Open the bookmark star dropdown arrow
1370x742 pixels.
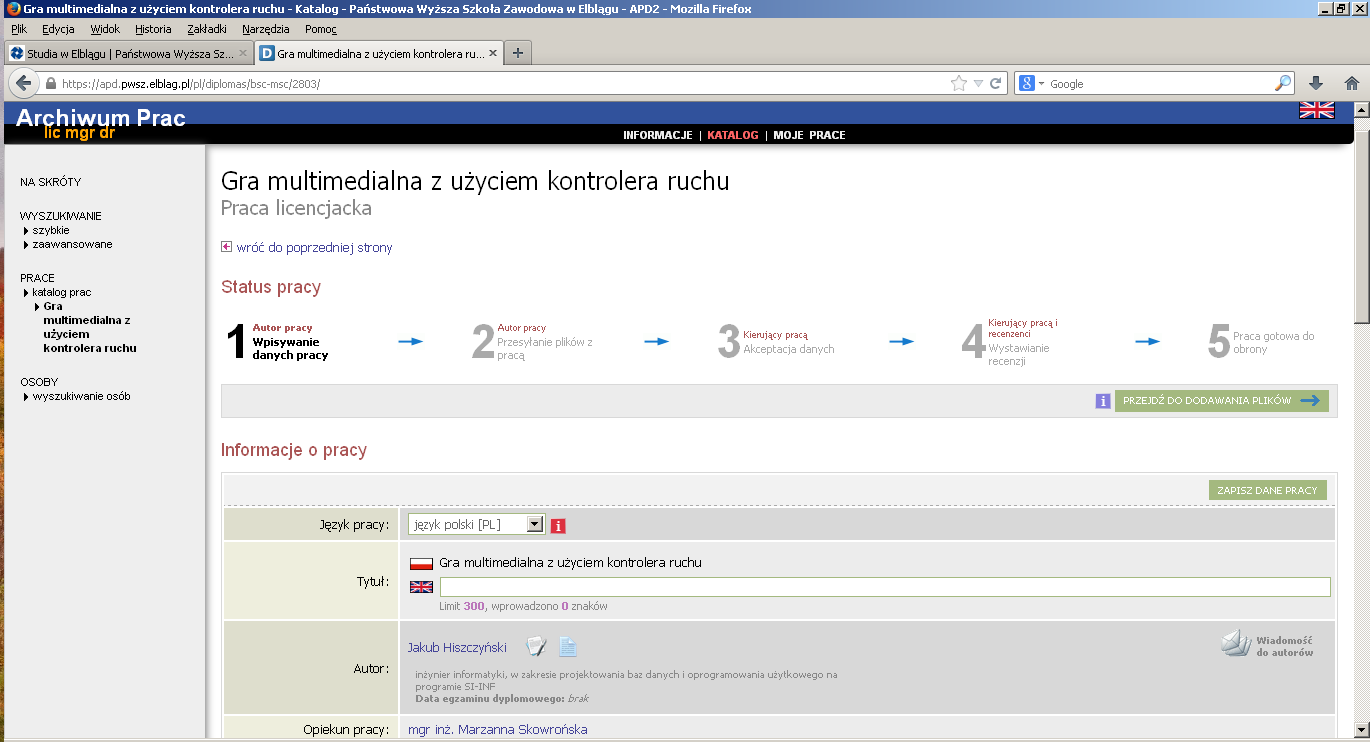(x=979, y=84)
